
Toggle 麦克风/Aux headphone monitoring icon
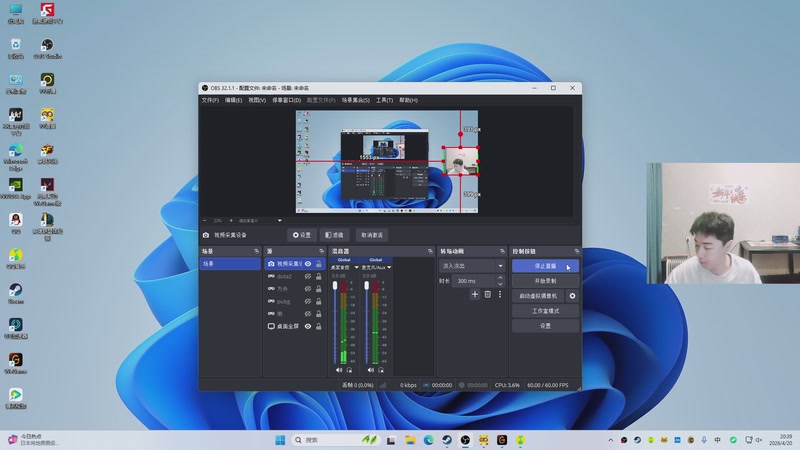(381, 370)
